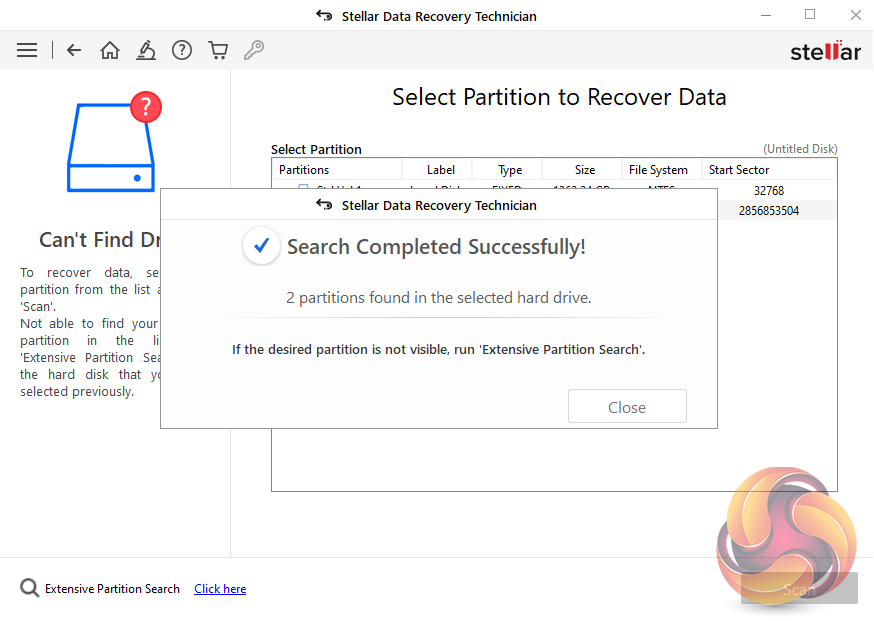Click the shopping cart buy icon
Viewport: 874px width, 621px height.
pyautogui.click(x=217, y=50)
